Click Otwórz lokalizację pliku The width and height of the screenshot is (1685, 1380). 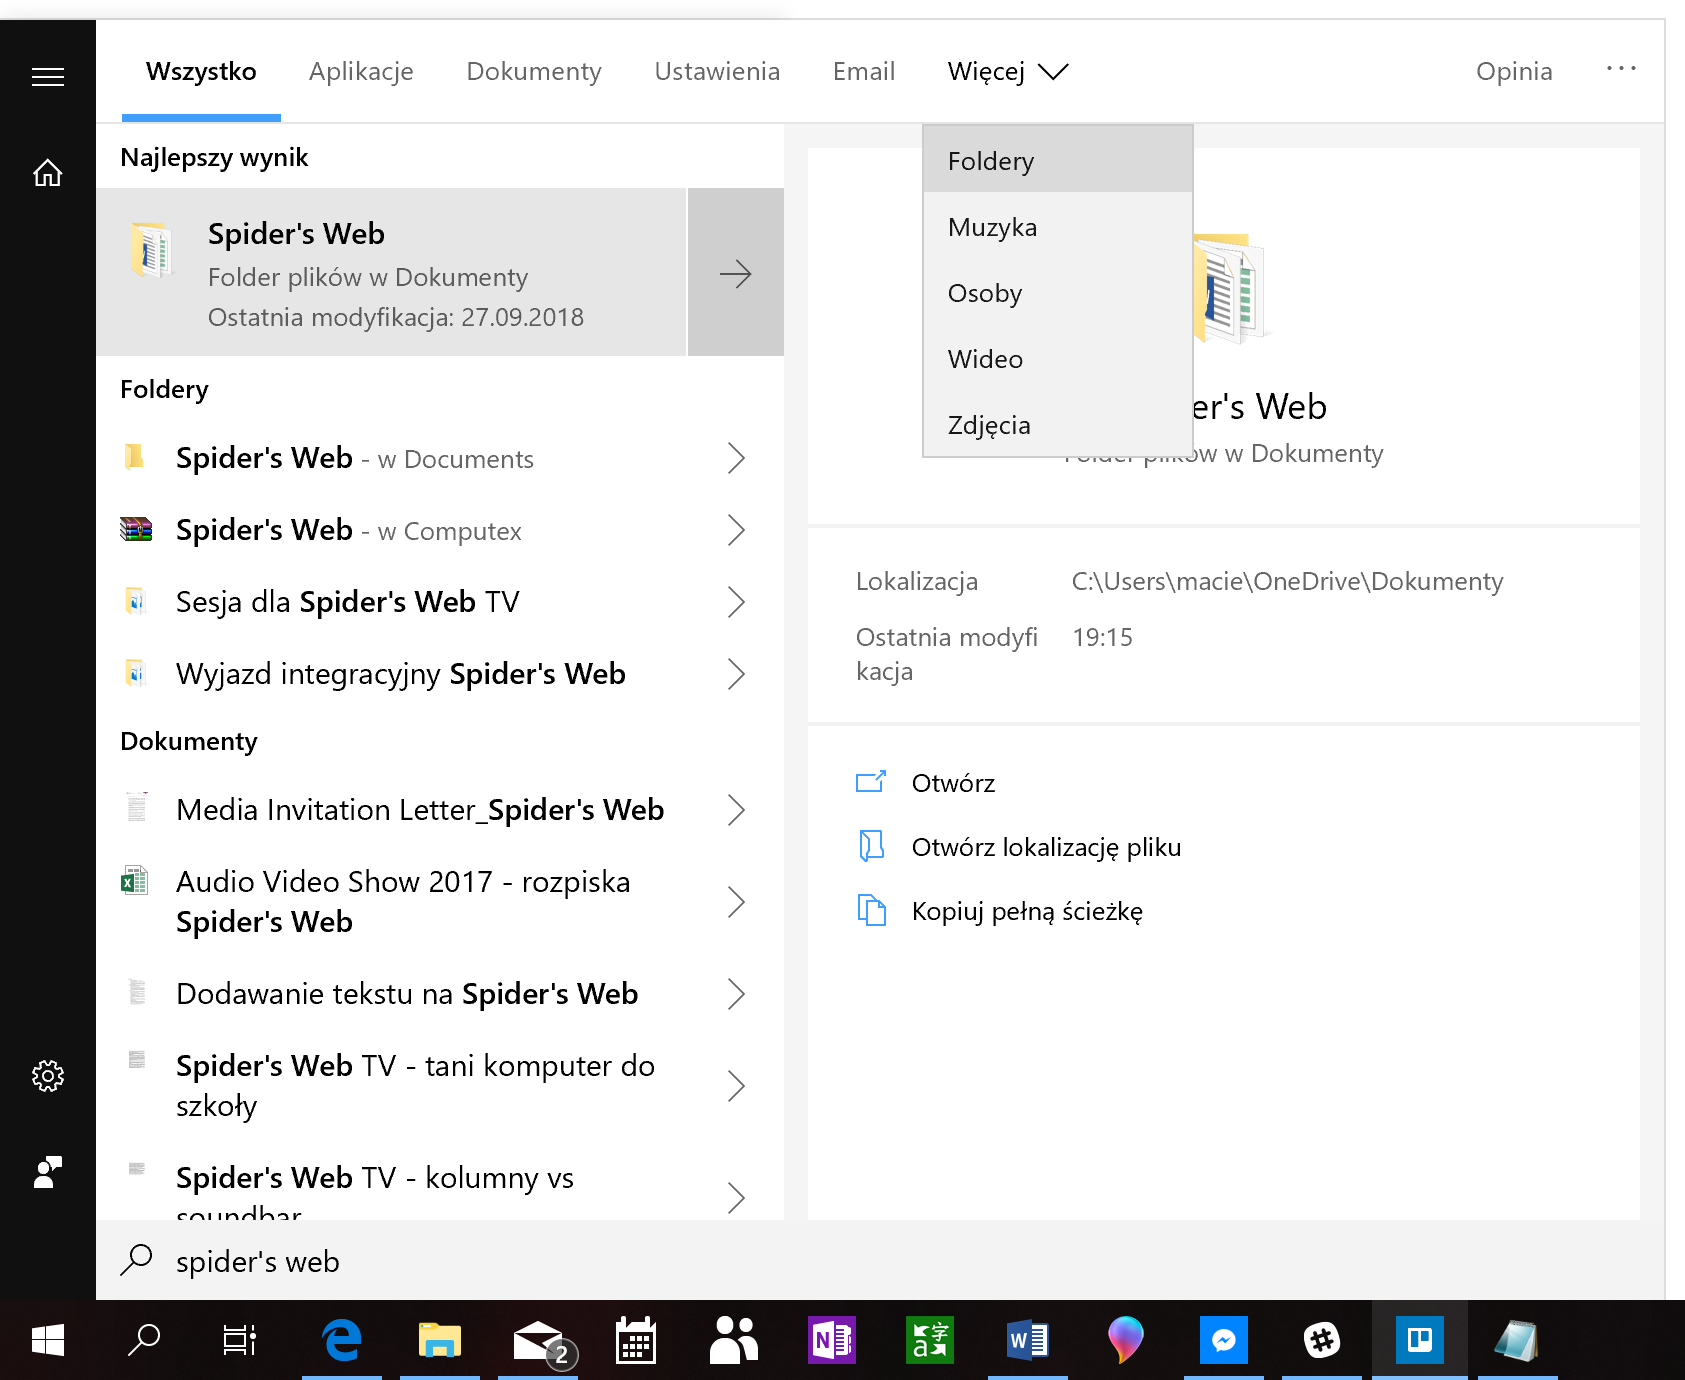[x=1046, y=847]
